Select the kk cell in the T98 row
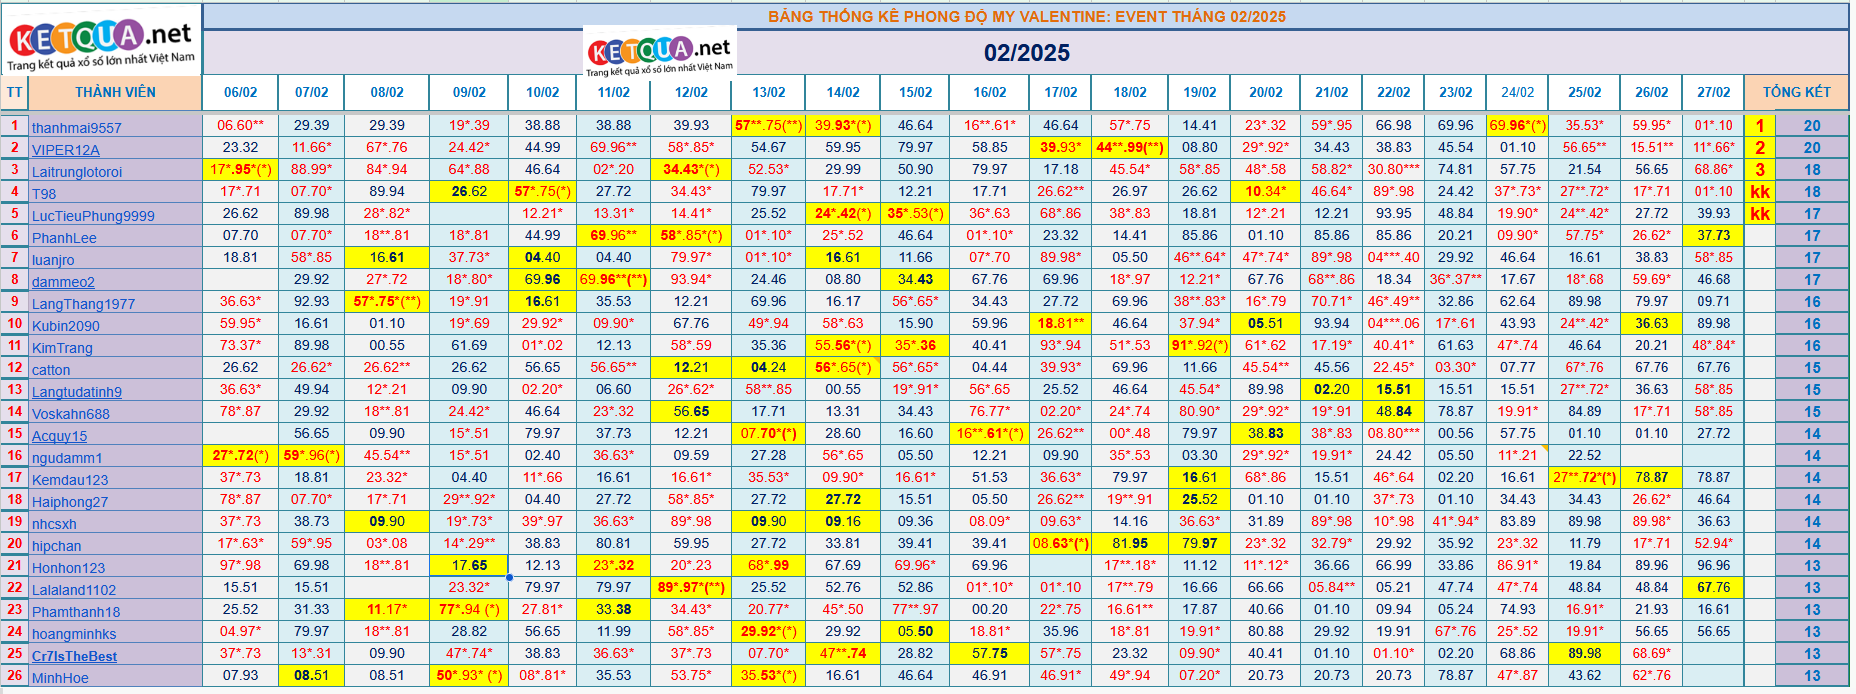Screen dimensions: 1856x694 (1759, 192)
